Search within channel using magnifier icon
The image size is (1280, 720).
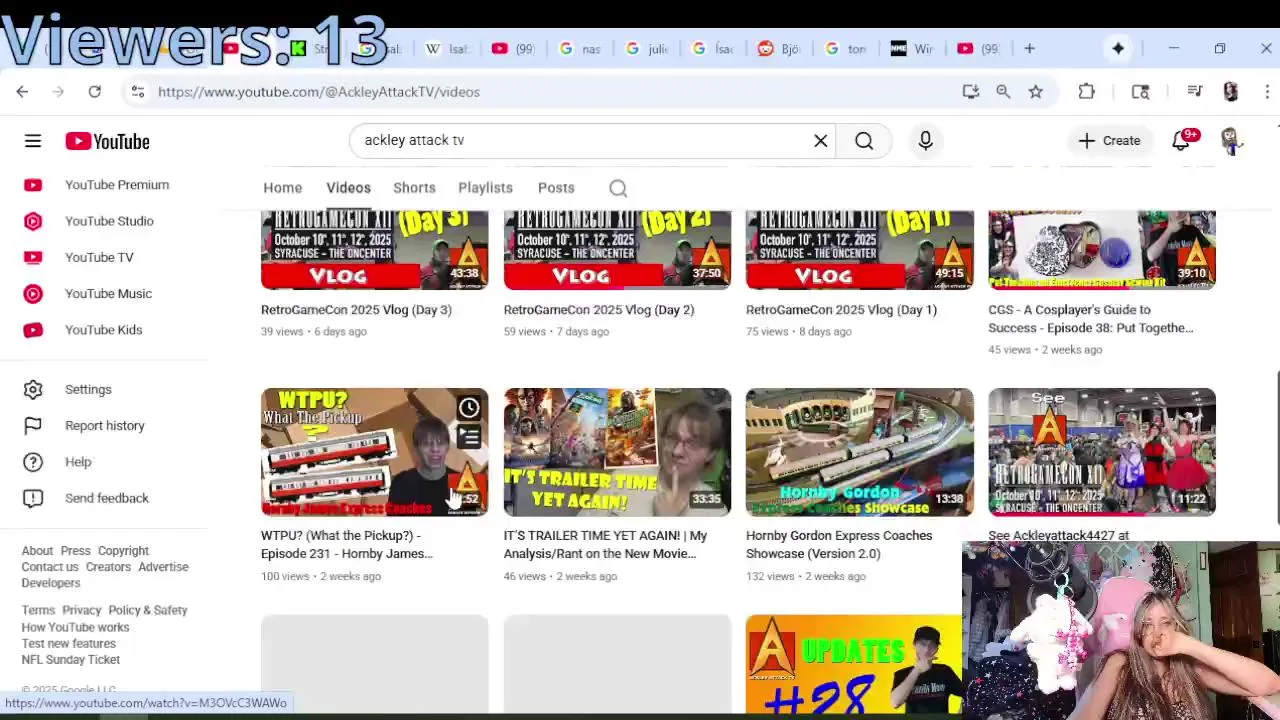(x=618, y=188)
